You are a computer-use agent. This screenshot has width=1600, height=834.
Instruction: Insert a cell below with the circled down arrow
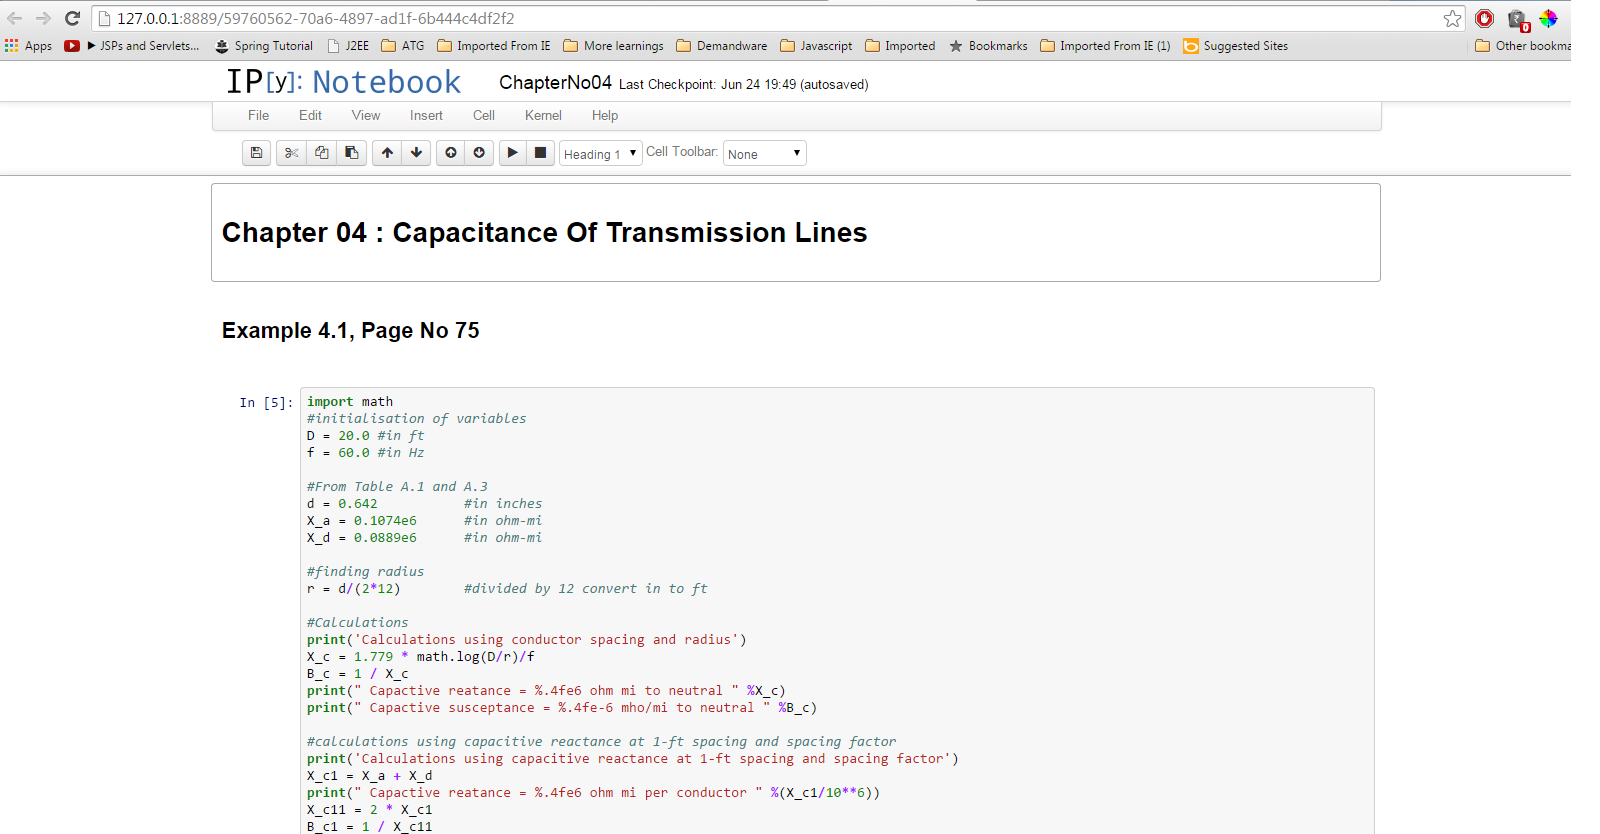coord(479,153)
